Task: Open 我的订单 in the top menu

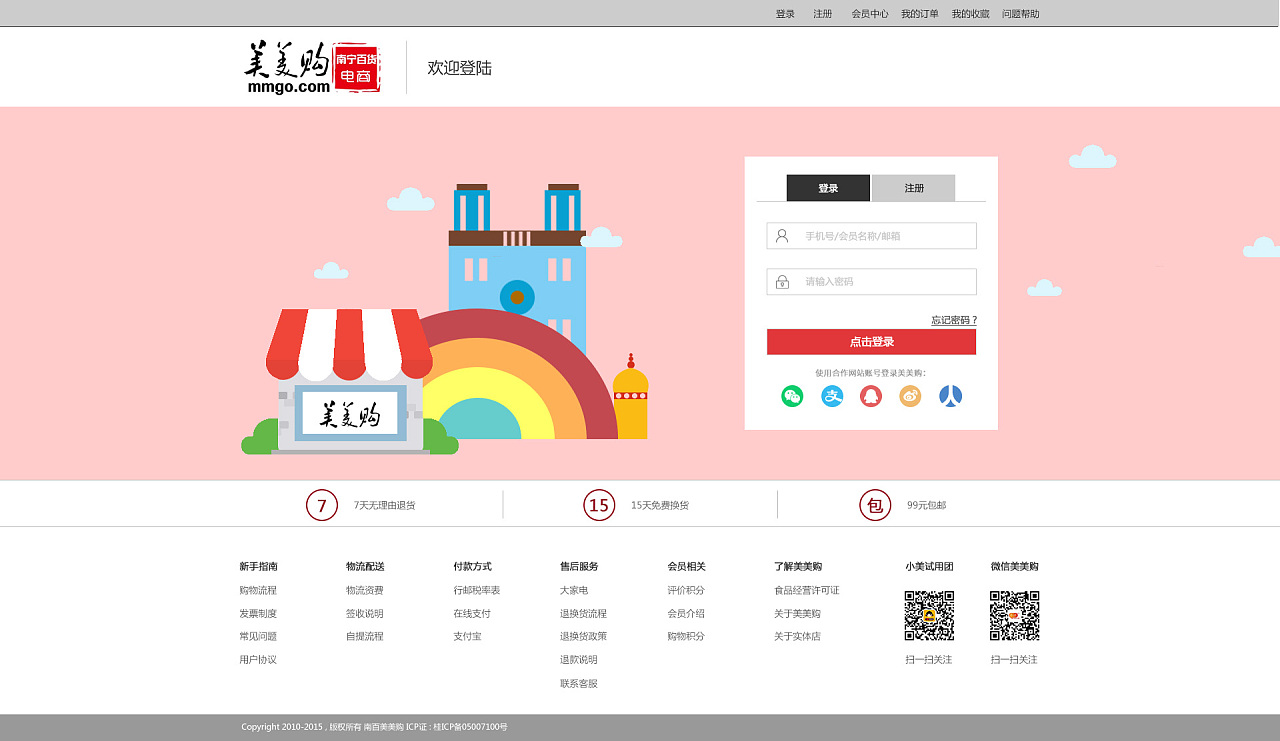Action: (x=918, y=13)
